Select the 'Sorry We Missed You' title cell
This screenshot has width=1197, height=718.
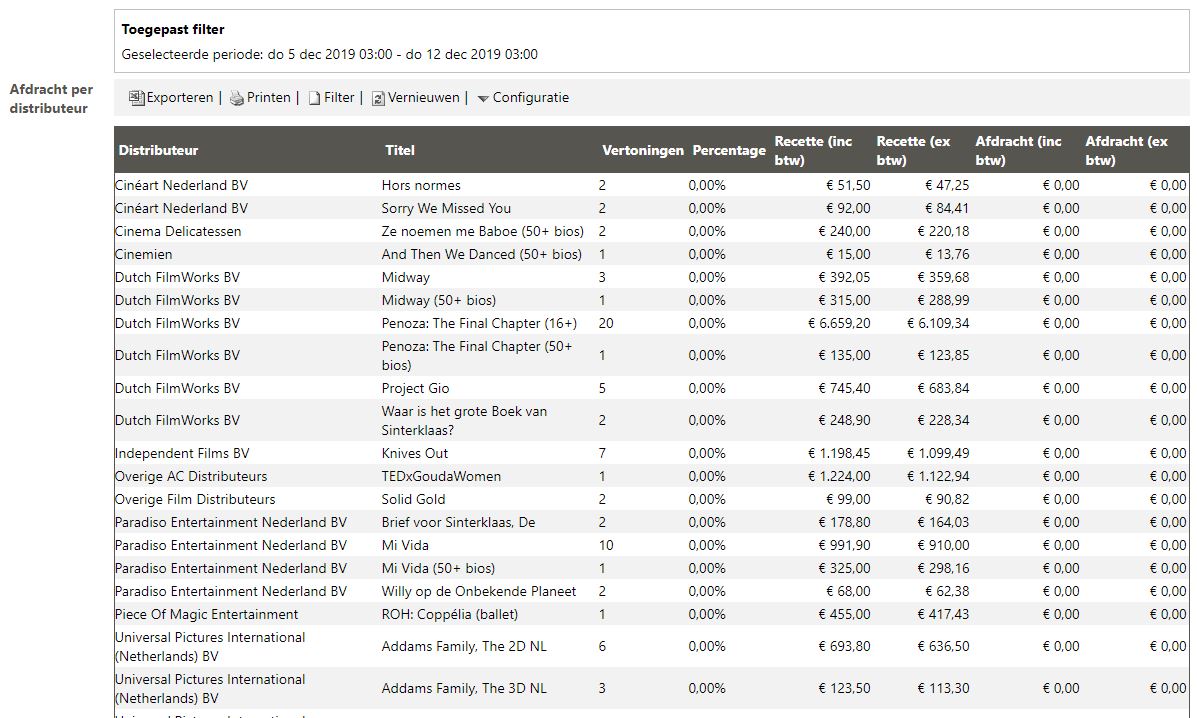click(x=447, y=208)
